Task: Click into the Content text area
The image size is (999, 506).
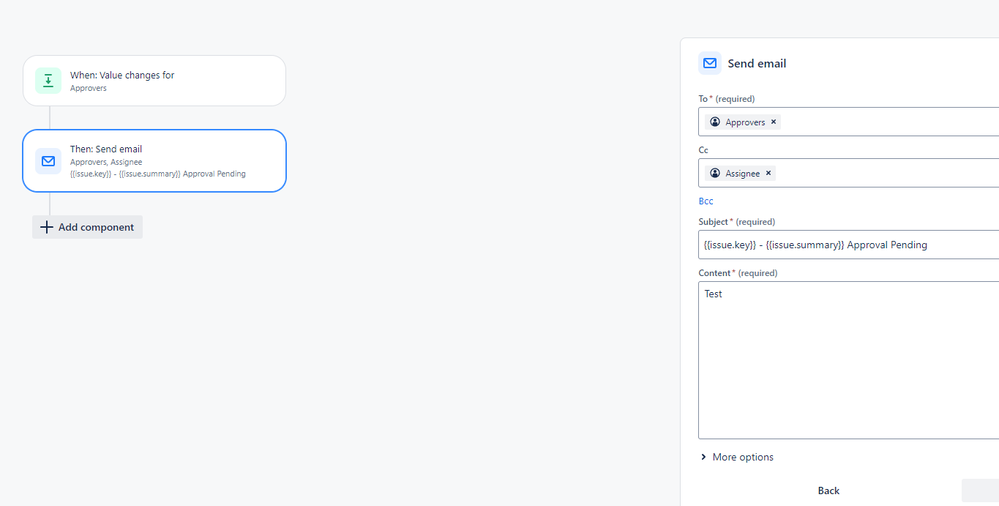Action: pos(849,360)
